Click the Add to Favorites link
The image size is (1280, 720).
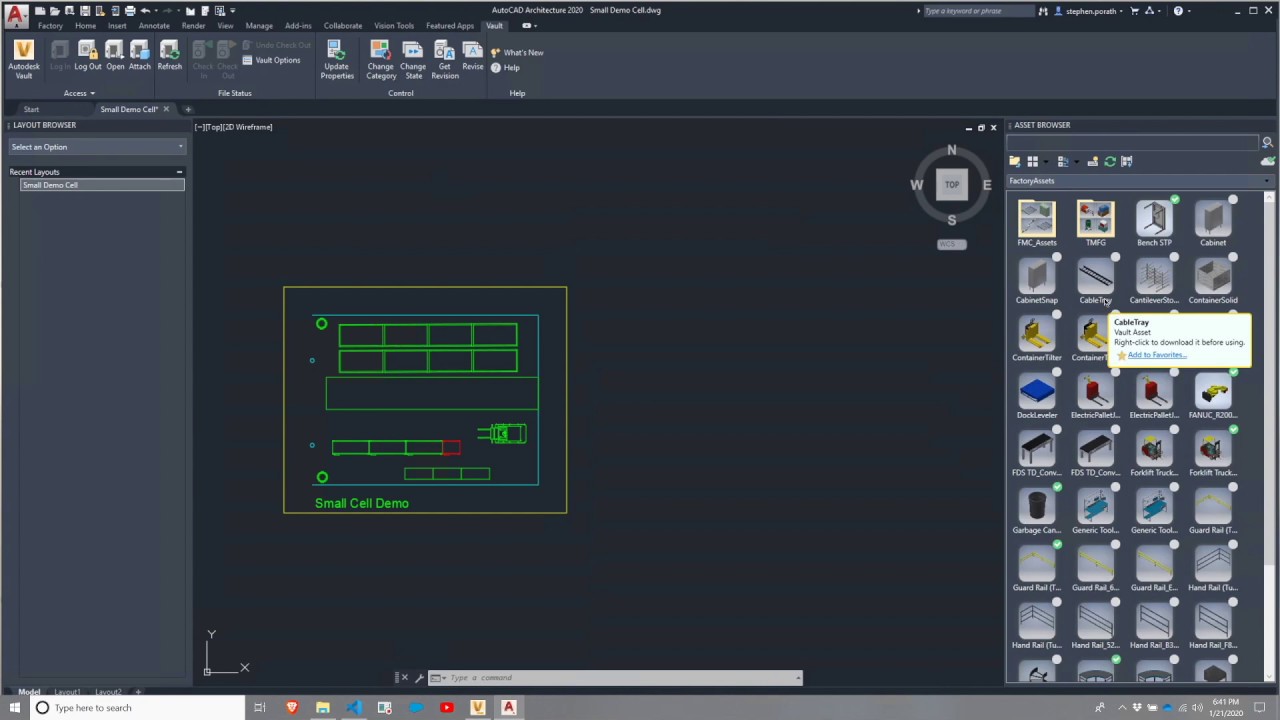tap(1156, 355)
